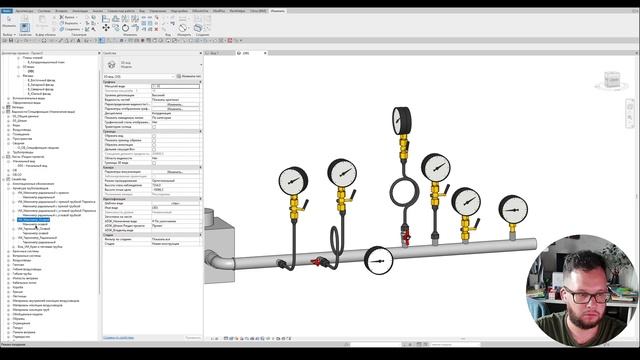Click the highlighted thin lines icon in quick access toolbar

point(101,40)
